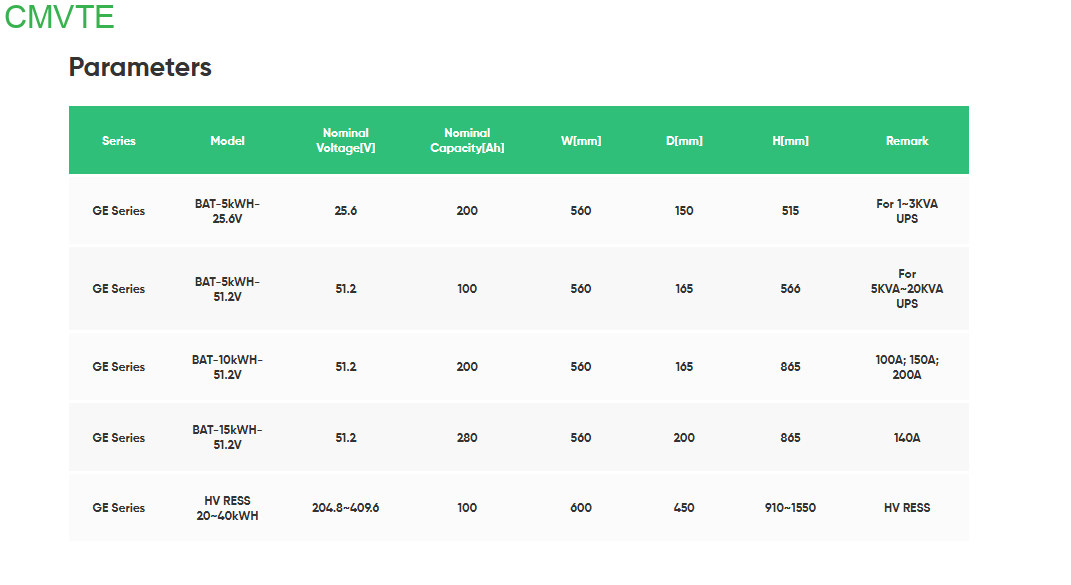Screen dimensions: 1071x585
Task: Select the W[mm] column header
Action: point(581,141)
